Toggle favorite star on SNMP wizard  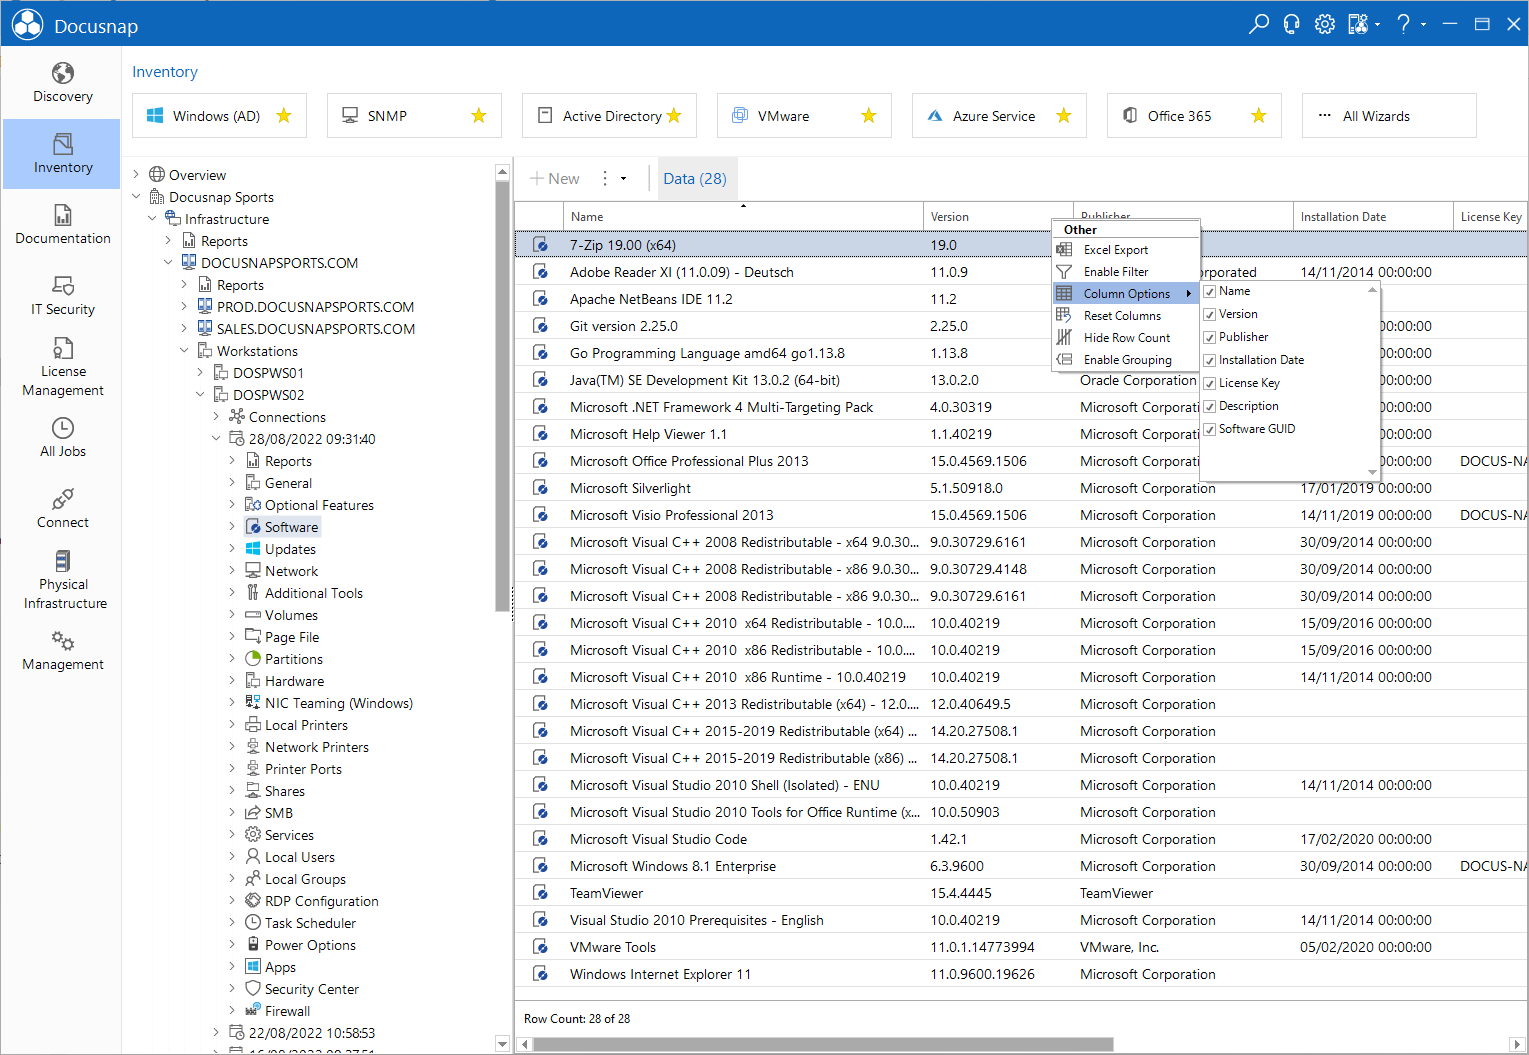479,116
